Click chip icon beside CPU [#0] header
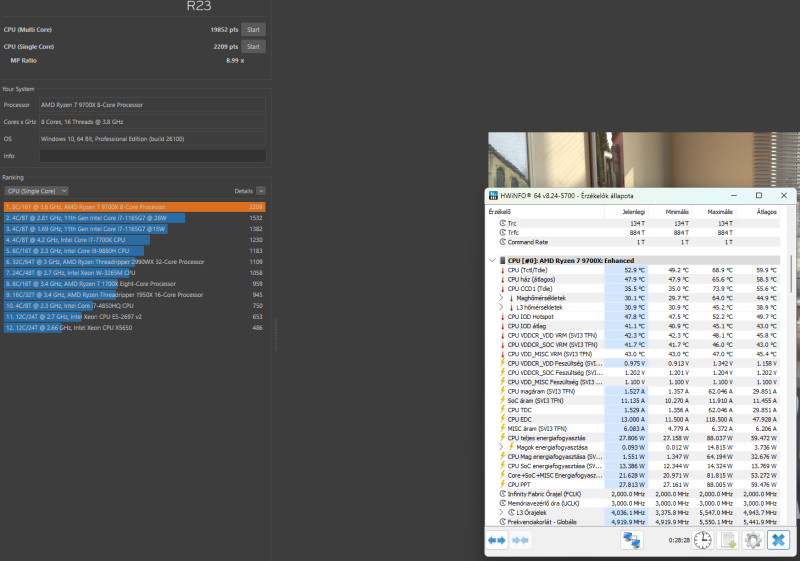This screenshot has width=800, height=561. coord(503,261)
